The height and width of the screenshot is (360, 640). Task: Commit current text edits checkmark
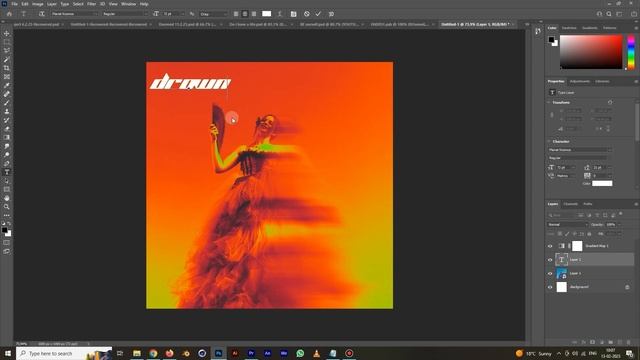pos(318,14)
